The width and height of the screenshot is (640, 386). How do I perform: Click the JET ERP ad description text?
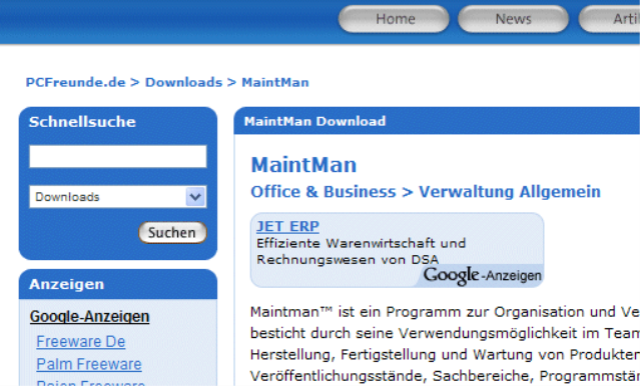[x=361, y=251]
